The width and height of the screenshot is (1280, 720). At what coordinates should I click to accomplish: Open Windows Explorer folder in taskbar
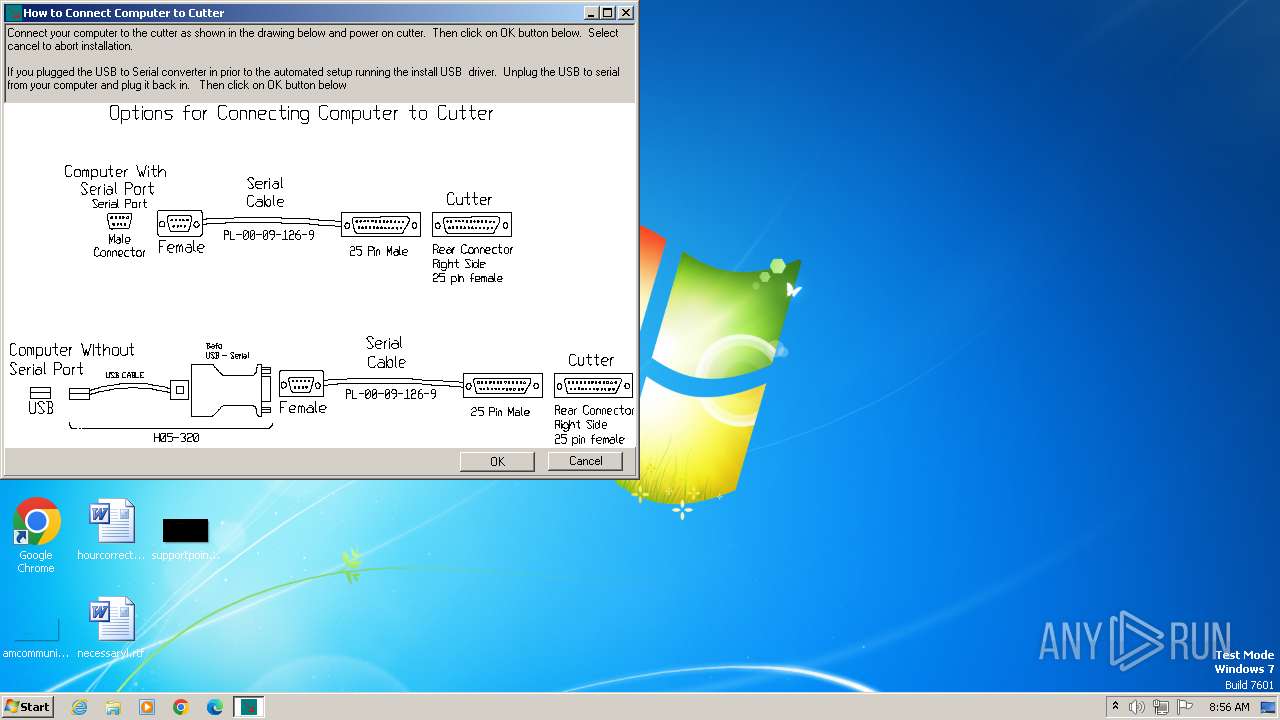113,707
